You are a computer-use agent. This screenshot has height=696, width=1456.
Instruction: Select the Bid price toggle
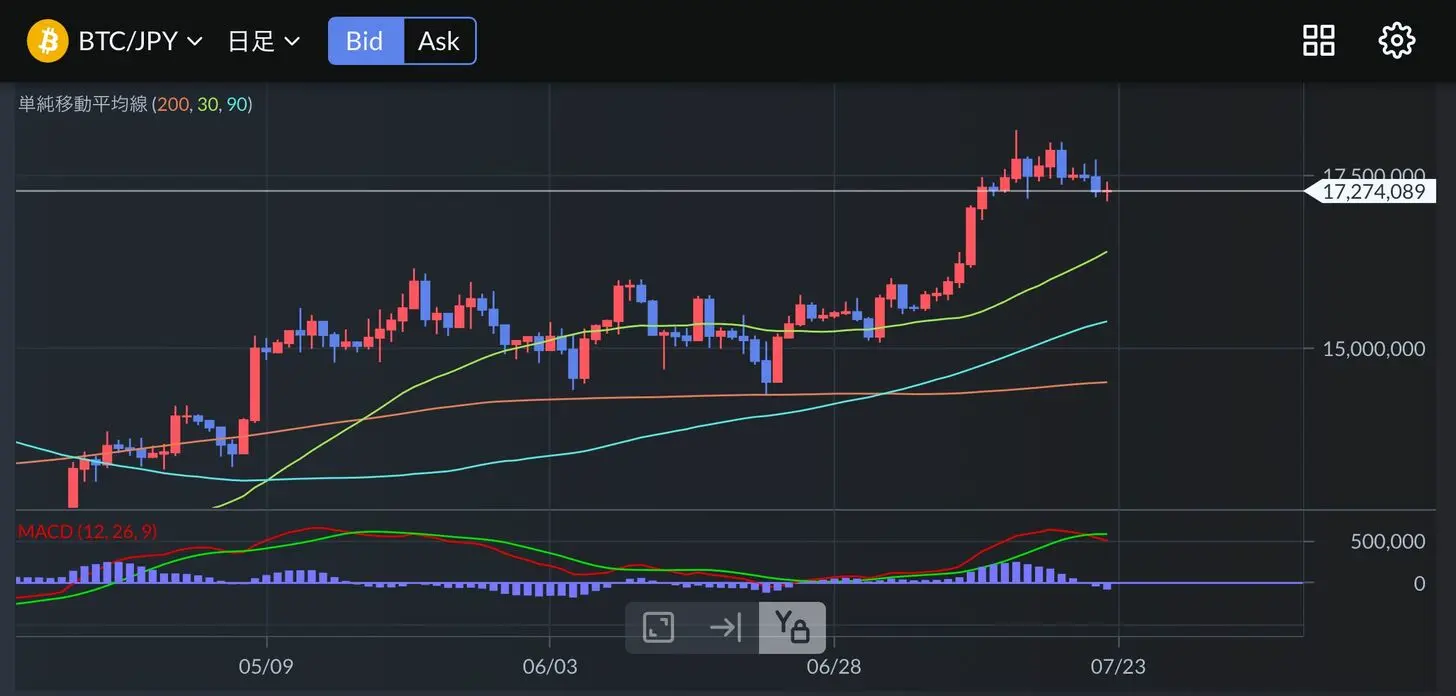[366, 41]
